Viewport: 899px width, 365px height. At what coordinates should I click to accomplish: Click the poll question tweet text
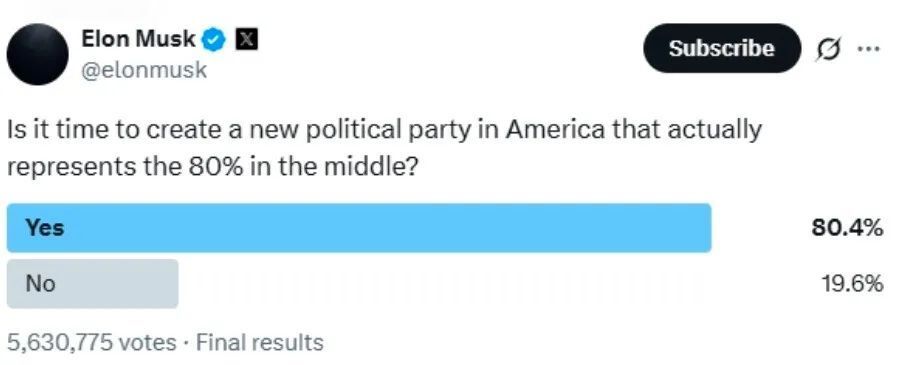(x=384, y=148)
